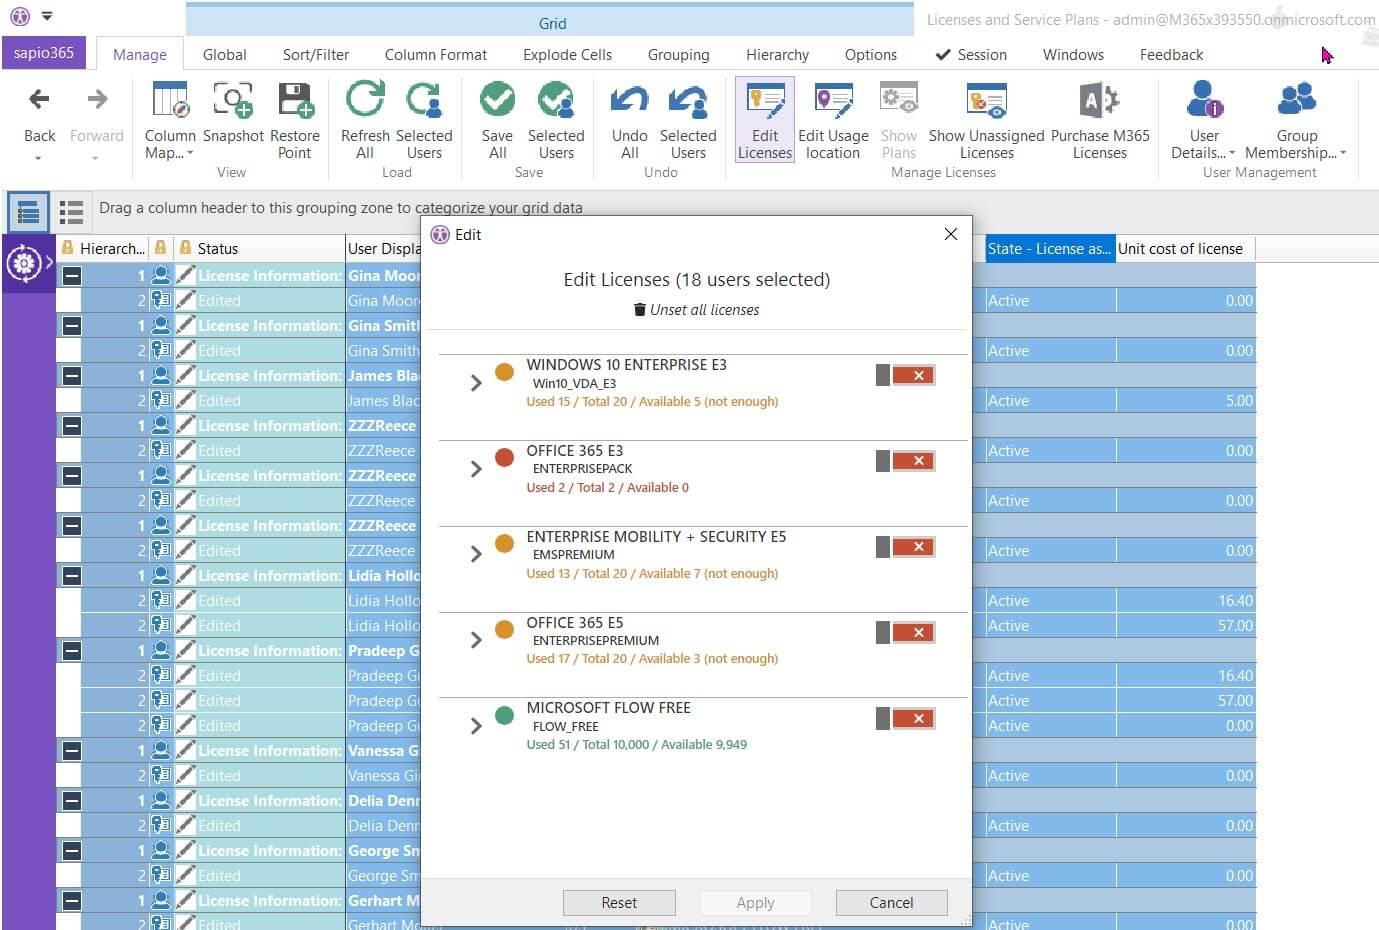The height and width of the screenshot is (930, 1379).
Task: Click the Status column header
Action: (260, 249)
